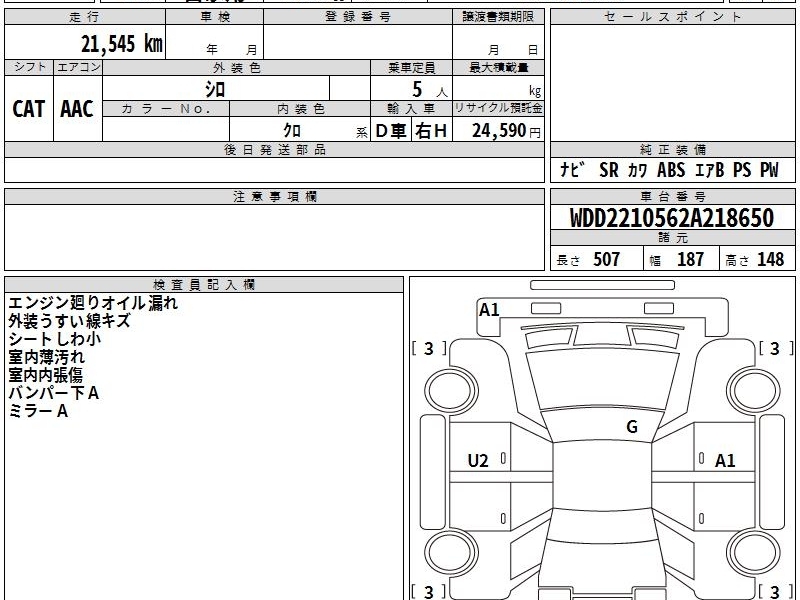Image resolution: width=800 pixels, height=600 pixels.
Task: Select the CAT transmission value
Action: point(29,109)
